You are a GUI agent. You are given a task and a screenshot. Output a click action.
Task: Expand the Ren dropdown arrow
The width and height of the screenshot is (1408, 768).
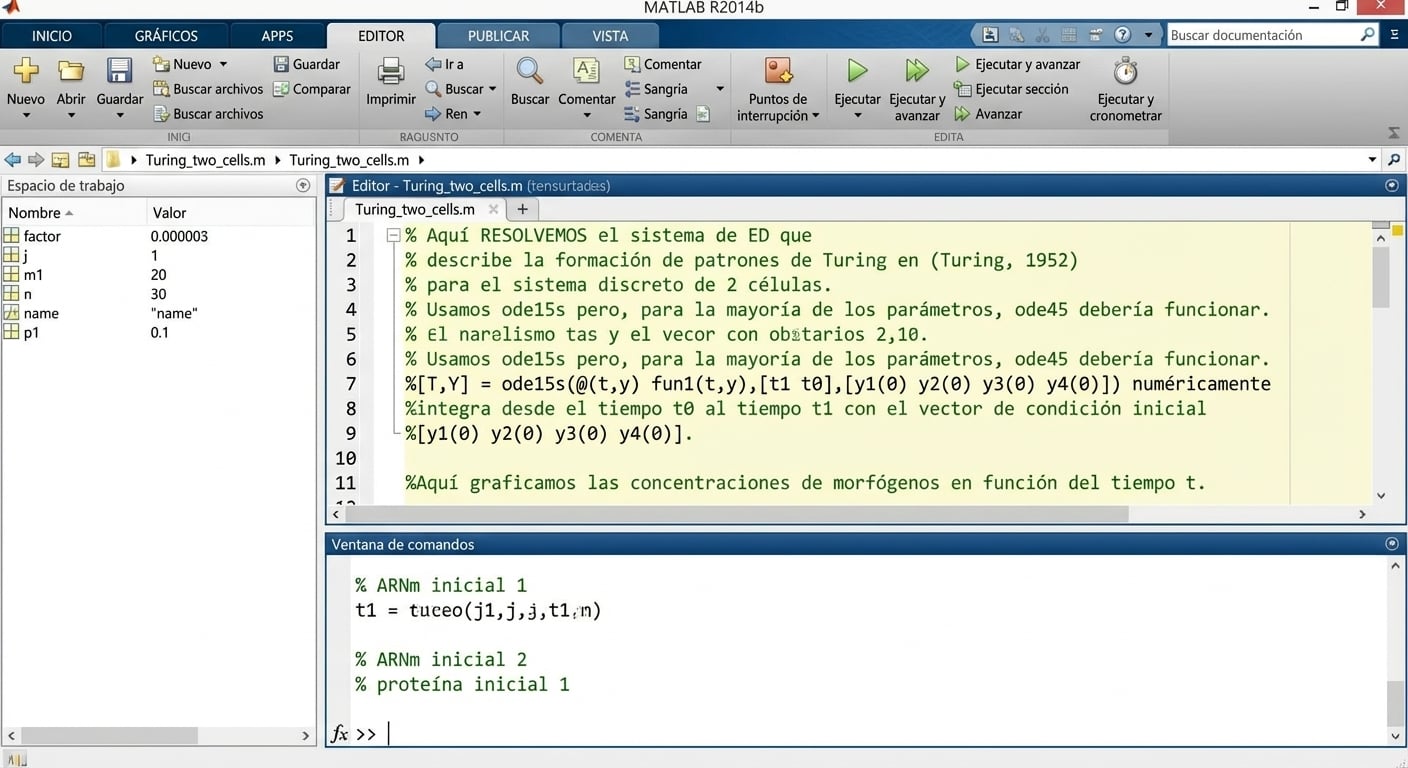pos(477,114)
